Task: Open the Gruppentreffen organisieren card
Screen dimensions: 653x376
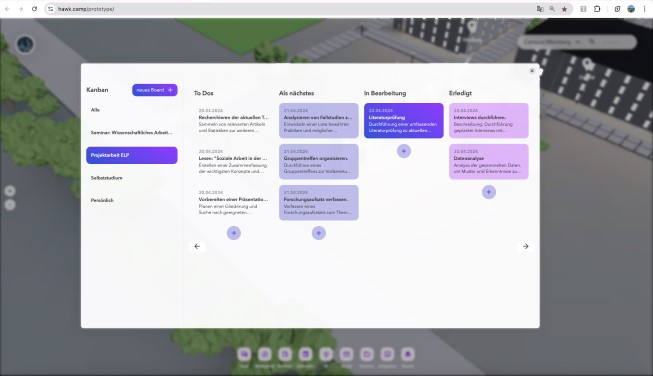Action: click(x=319, y=162)
